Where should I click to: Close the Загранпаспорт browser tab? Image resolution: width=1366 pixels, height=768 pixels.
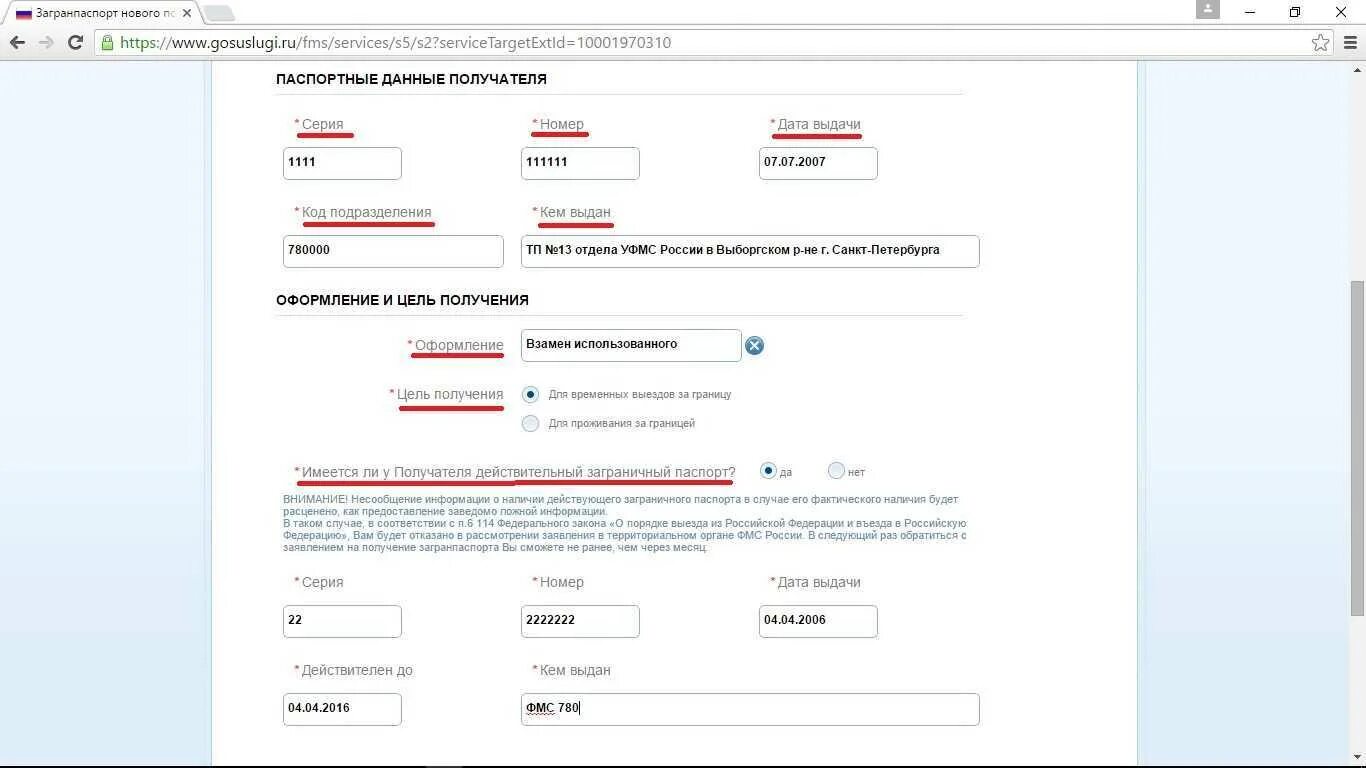(186, 13)
